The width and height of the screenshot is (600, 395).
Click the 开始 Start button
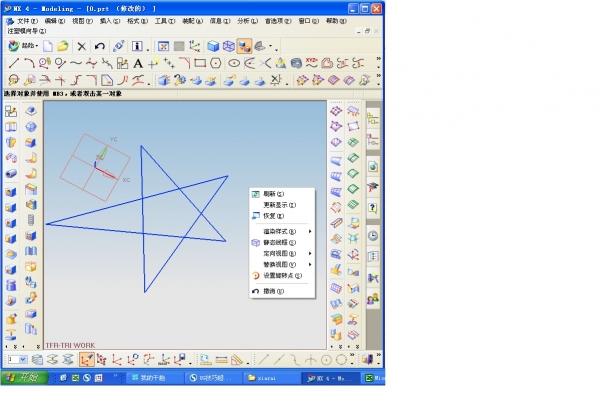click(x=24, y=378)
